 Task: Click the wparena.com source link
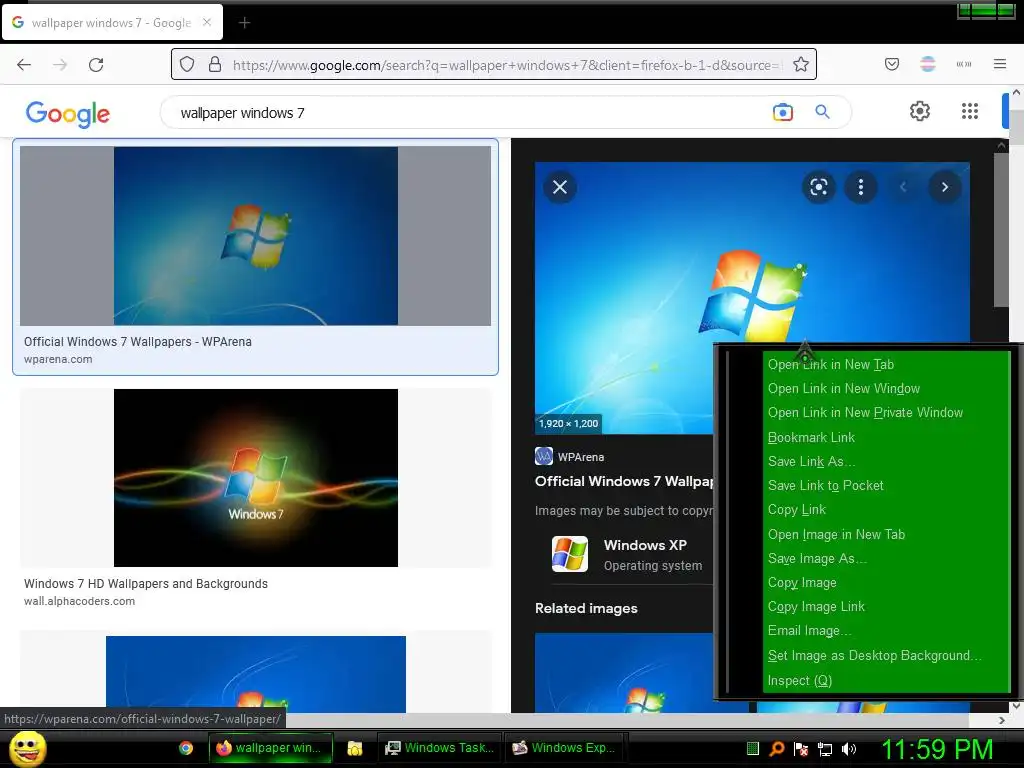click(58, 359)
